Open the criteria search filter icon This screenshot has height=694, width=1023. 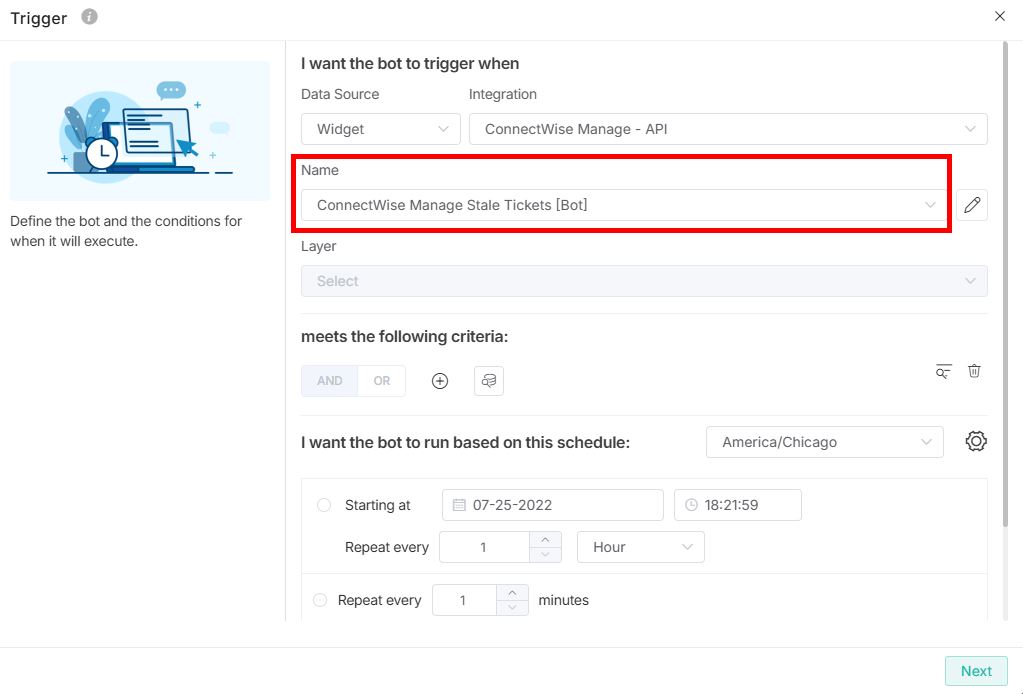pyautogui.click(x=943, y=371)
